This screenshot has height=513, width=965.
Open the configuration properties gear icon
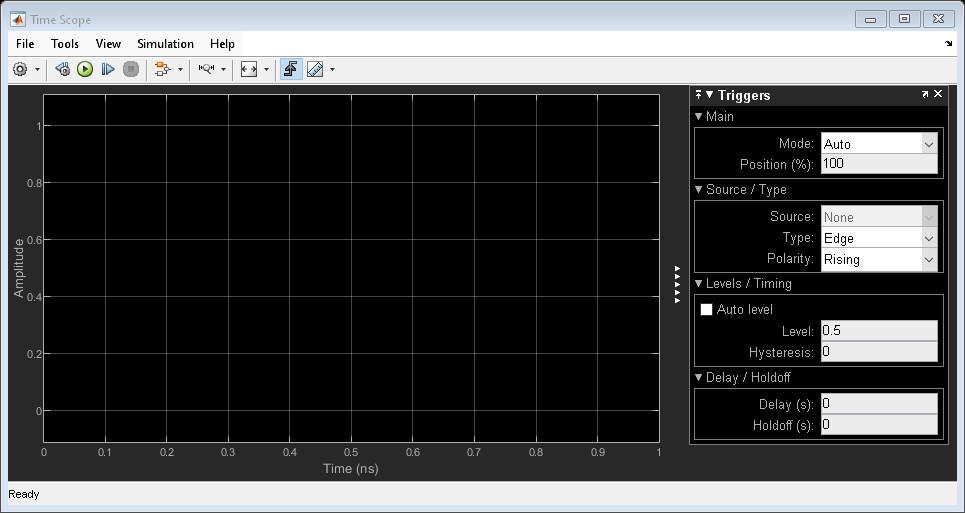(x=19, y=69)
